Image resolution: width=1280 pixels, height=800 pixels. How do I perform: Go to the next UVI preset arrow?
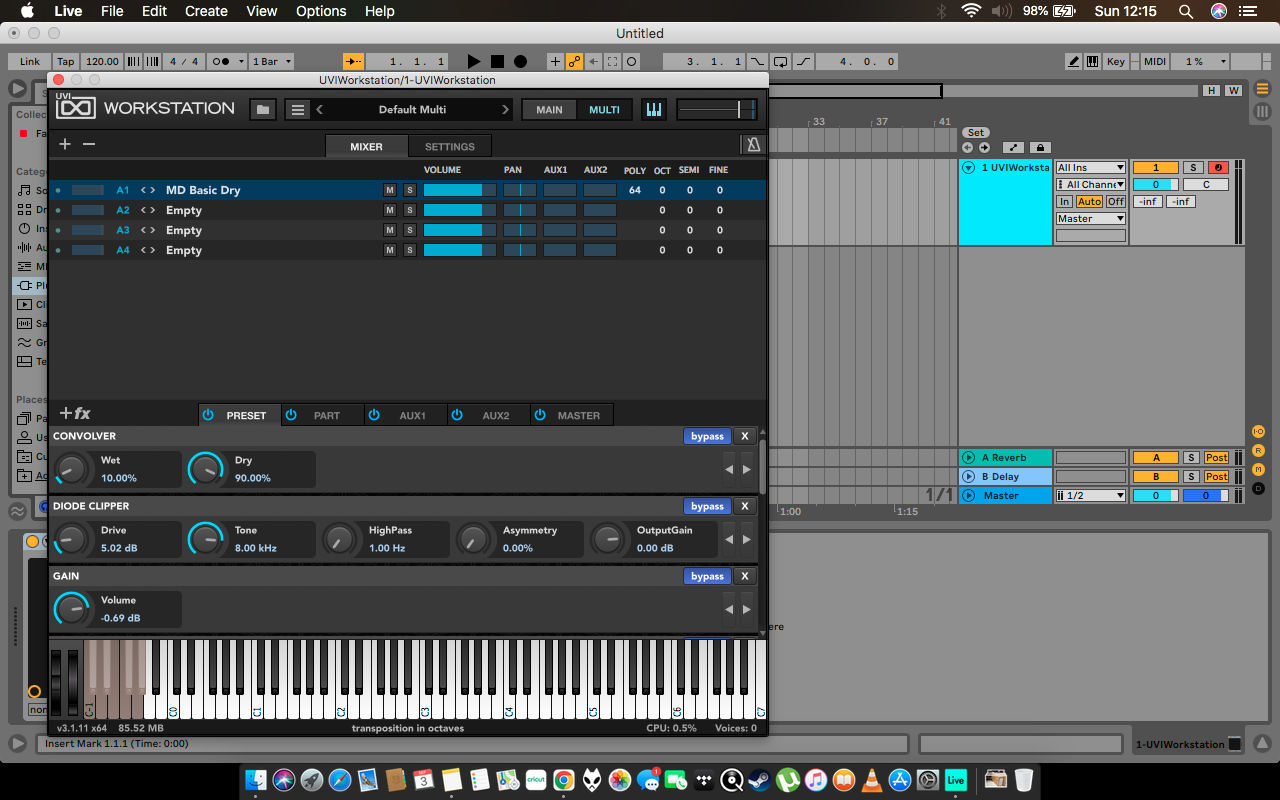click(505, 109)
